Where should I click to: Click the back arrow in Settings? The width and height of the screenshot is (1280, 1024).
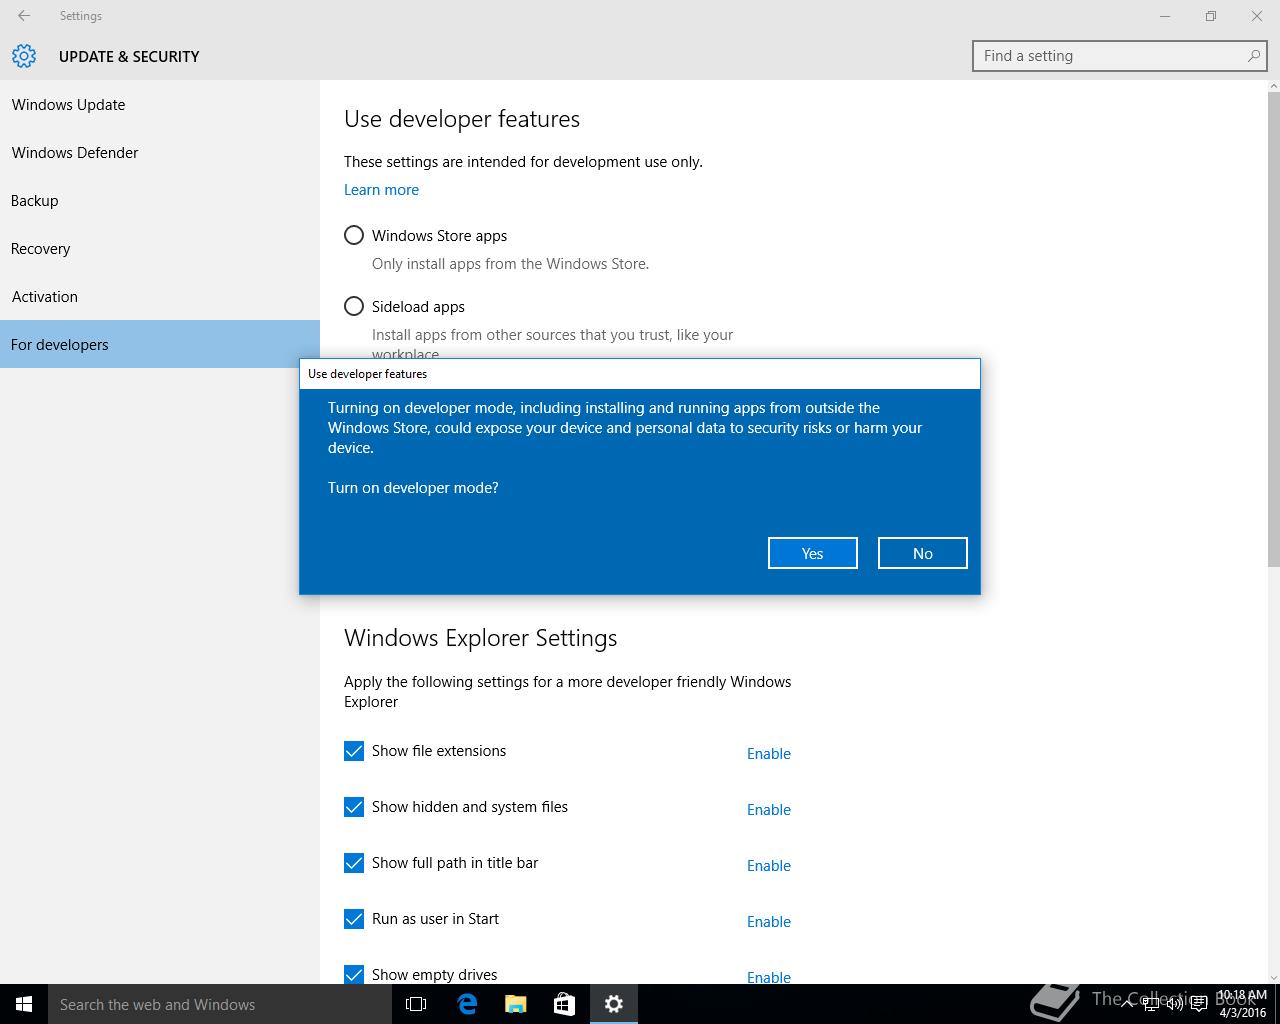[24, 16]
